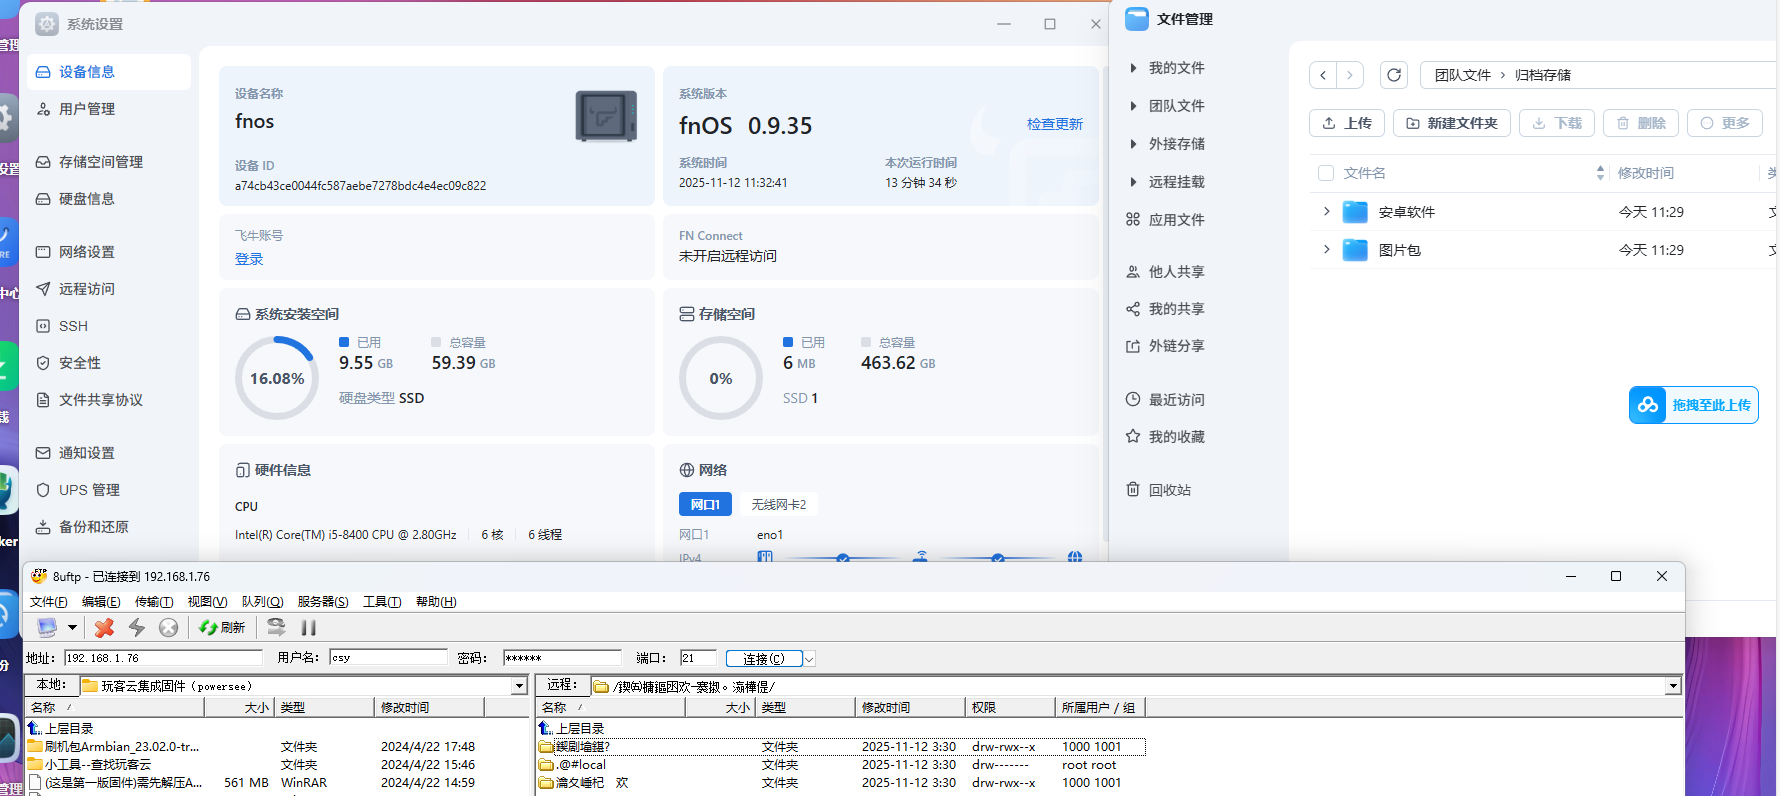This screenshot has height=796, width=1780.
Task: Open 备份和还原 in system settings sidebar
Action: tap(109, 527)
